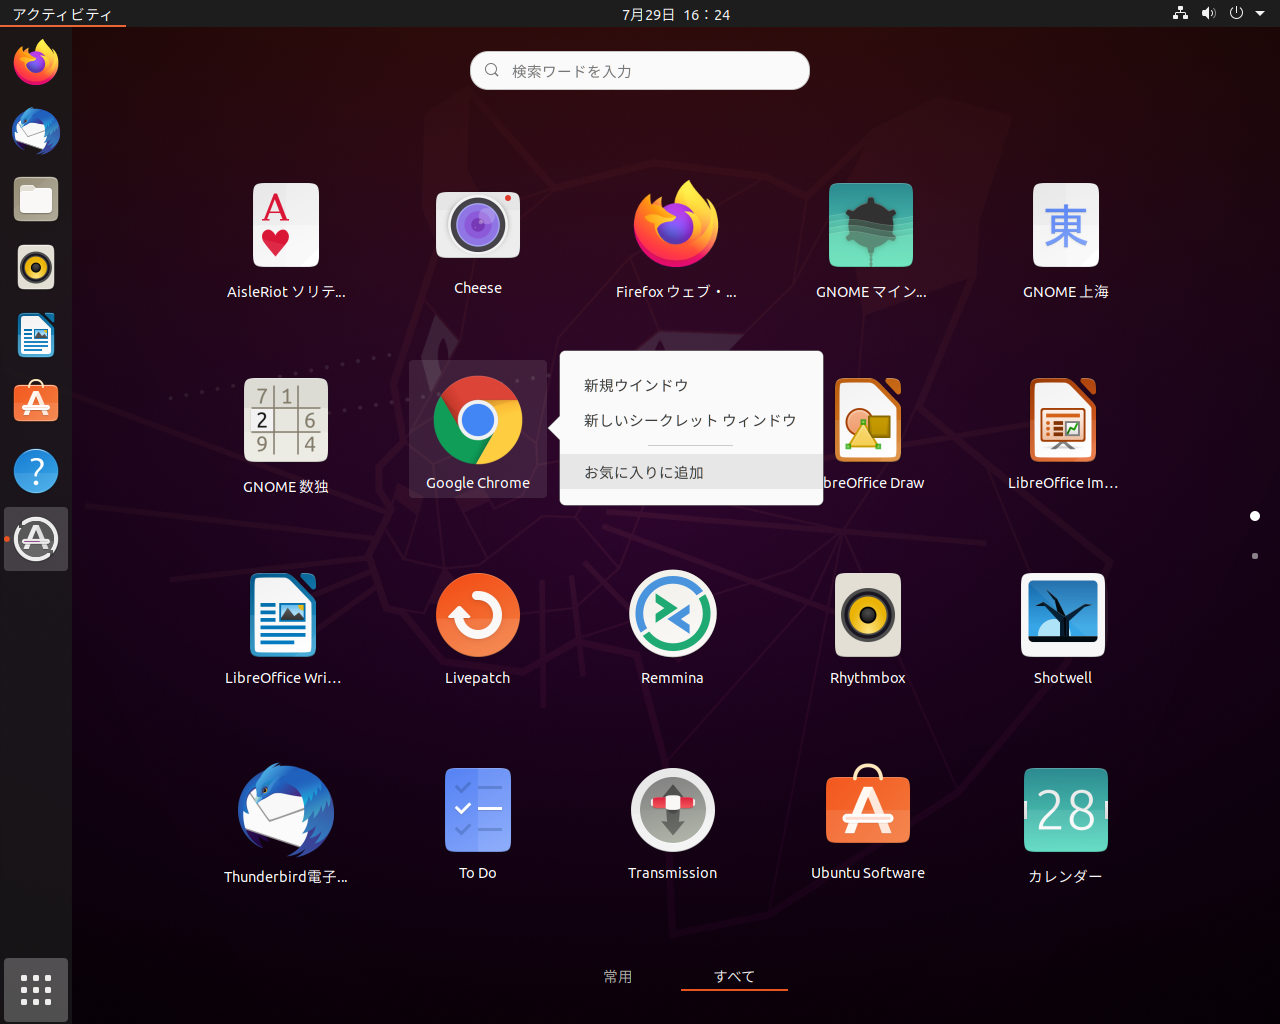Viewport: 1280px width, 1024px height.
Task: Launch the Cheese webcam app
Action: [x=478, y=225]
